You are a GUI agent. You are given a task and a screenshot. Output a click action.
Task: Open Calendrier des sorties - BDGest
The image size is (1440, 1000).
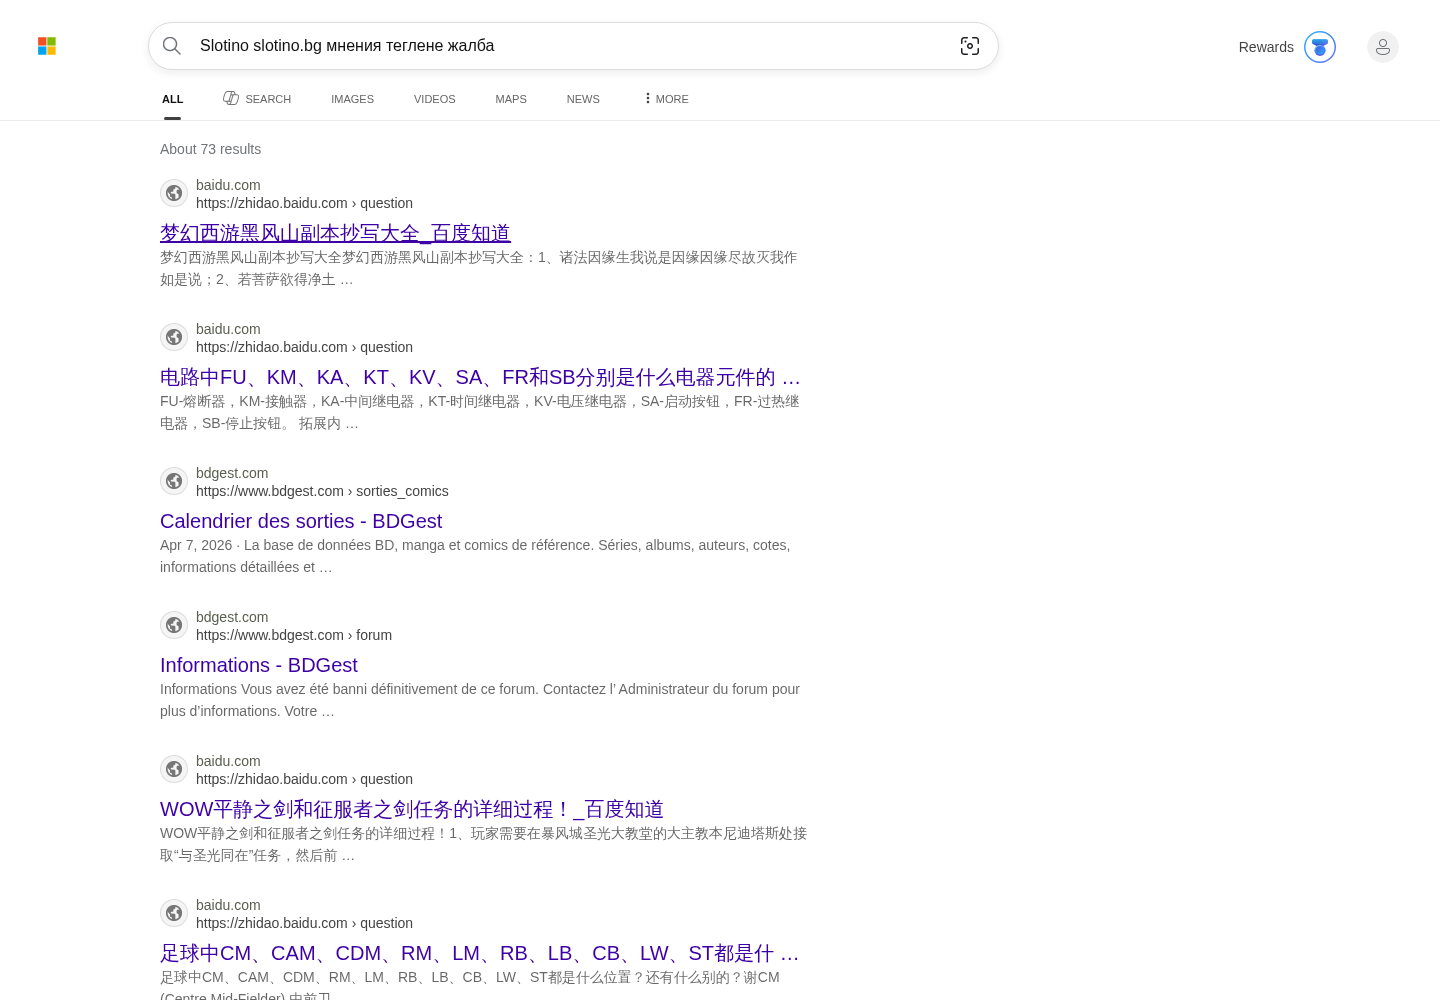301,521
